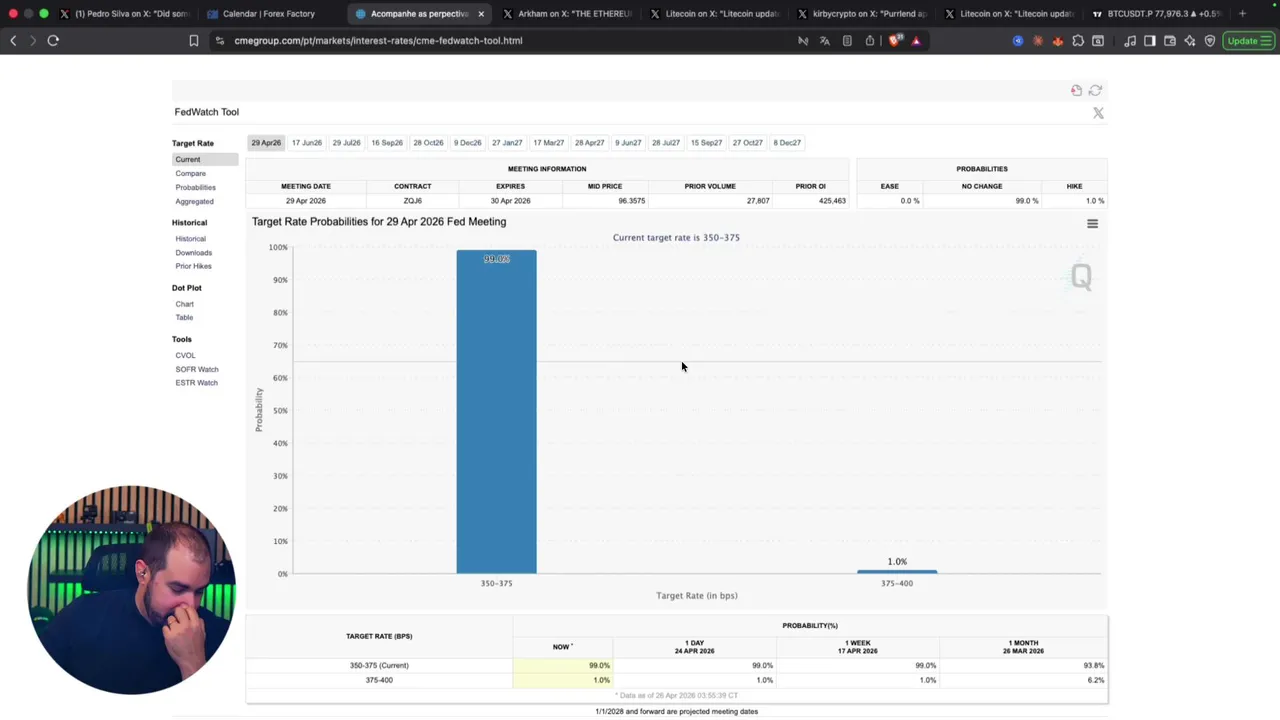The image size is (1280, 720).
Task: Close the active Acompanhe as perspectivas tab
Action: pos(481,14)
